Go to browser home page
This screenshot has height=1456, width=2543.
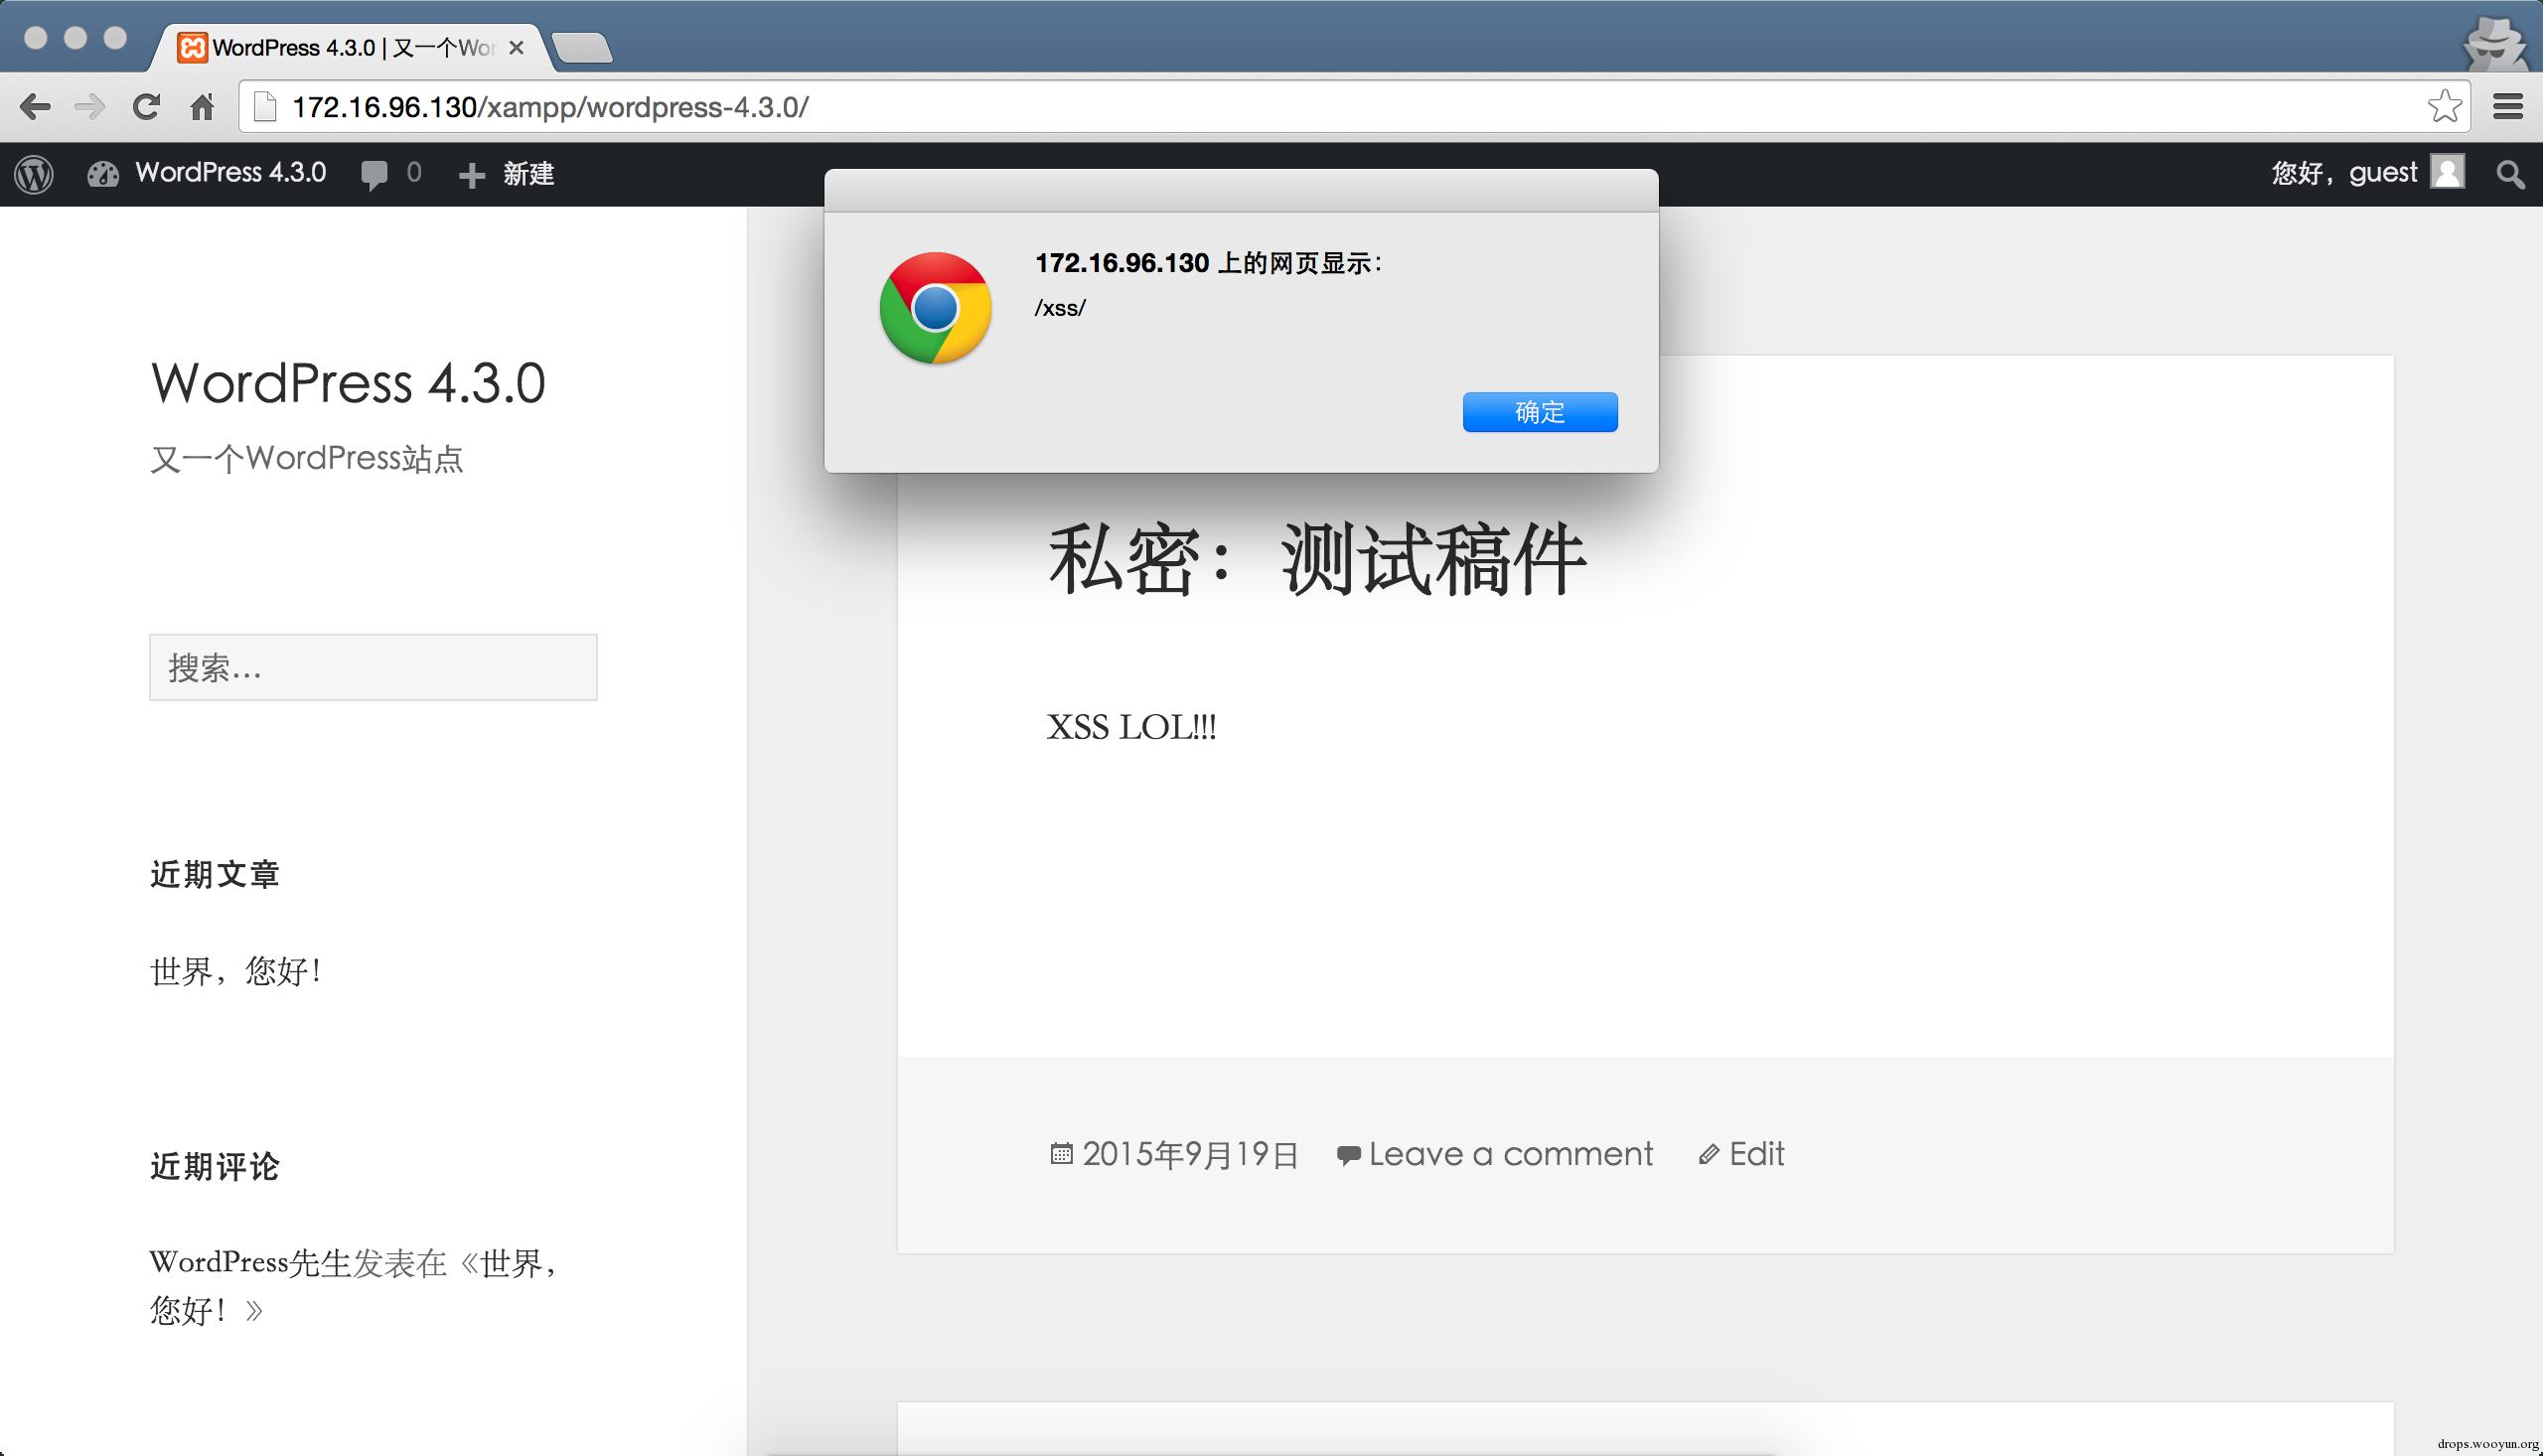click(202, 107)
